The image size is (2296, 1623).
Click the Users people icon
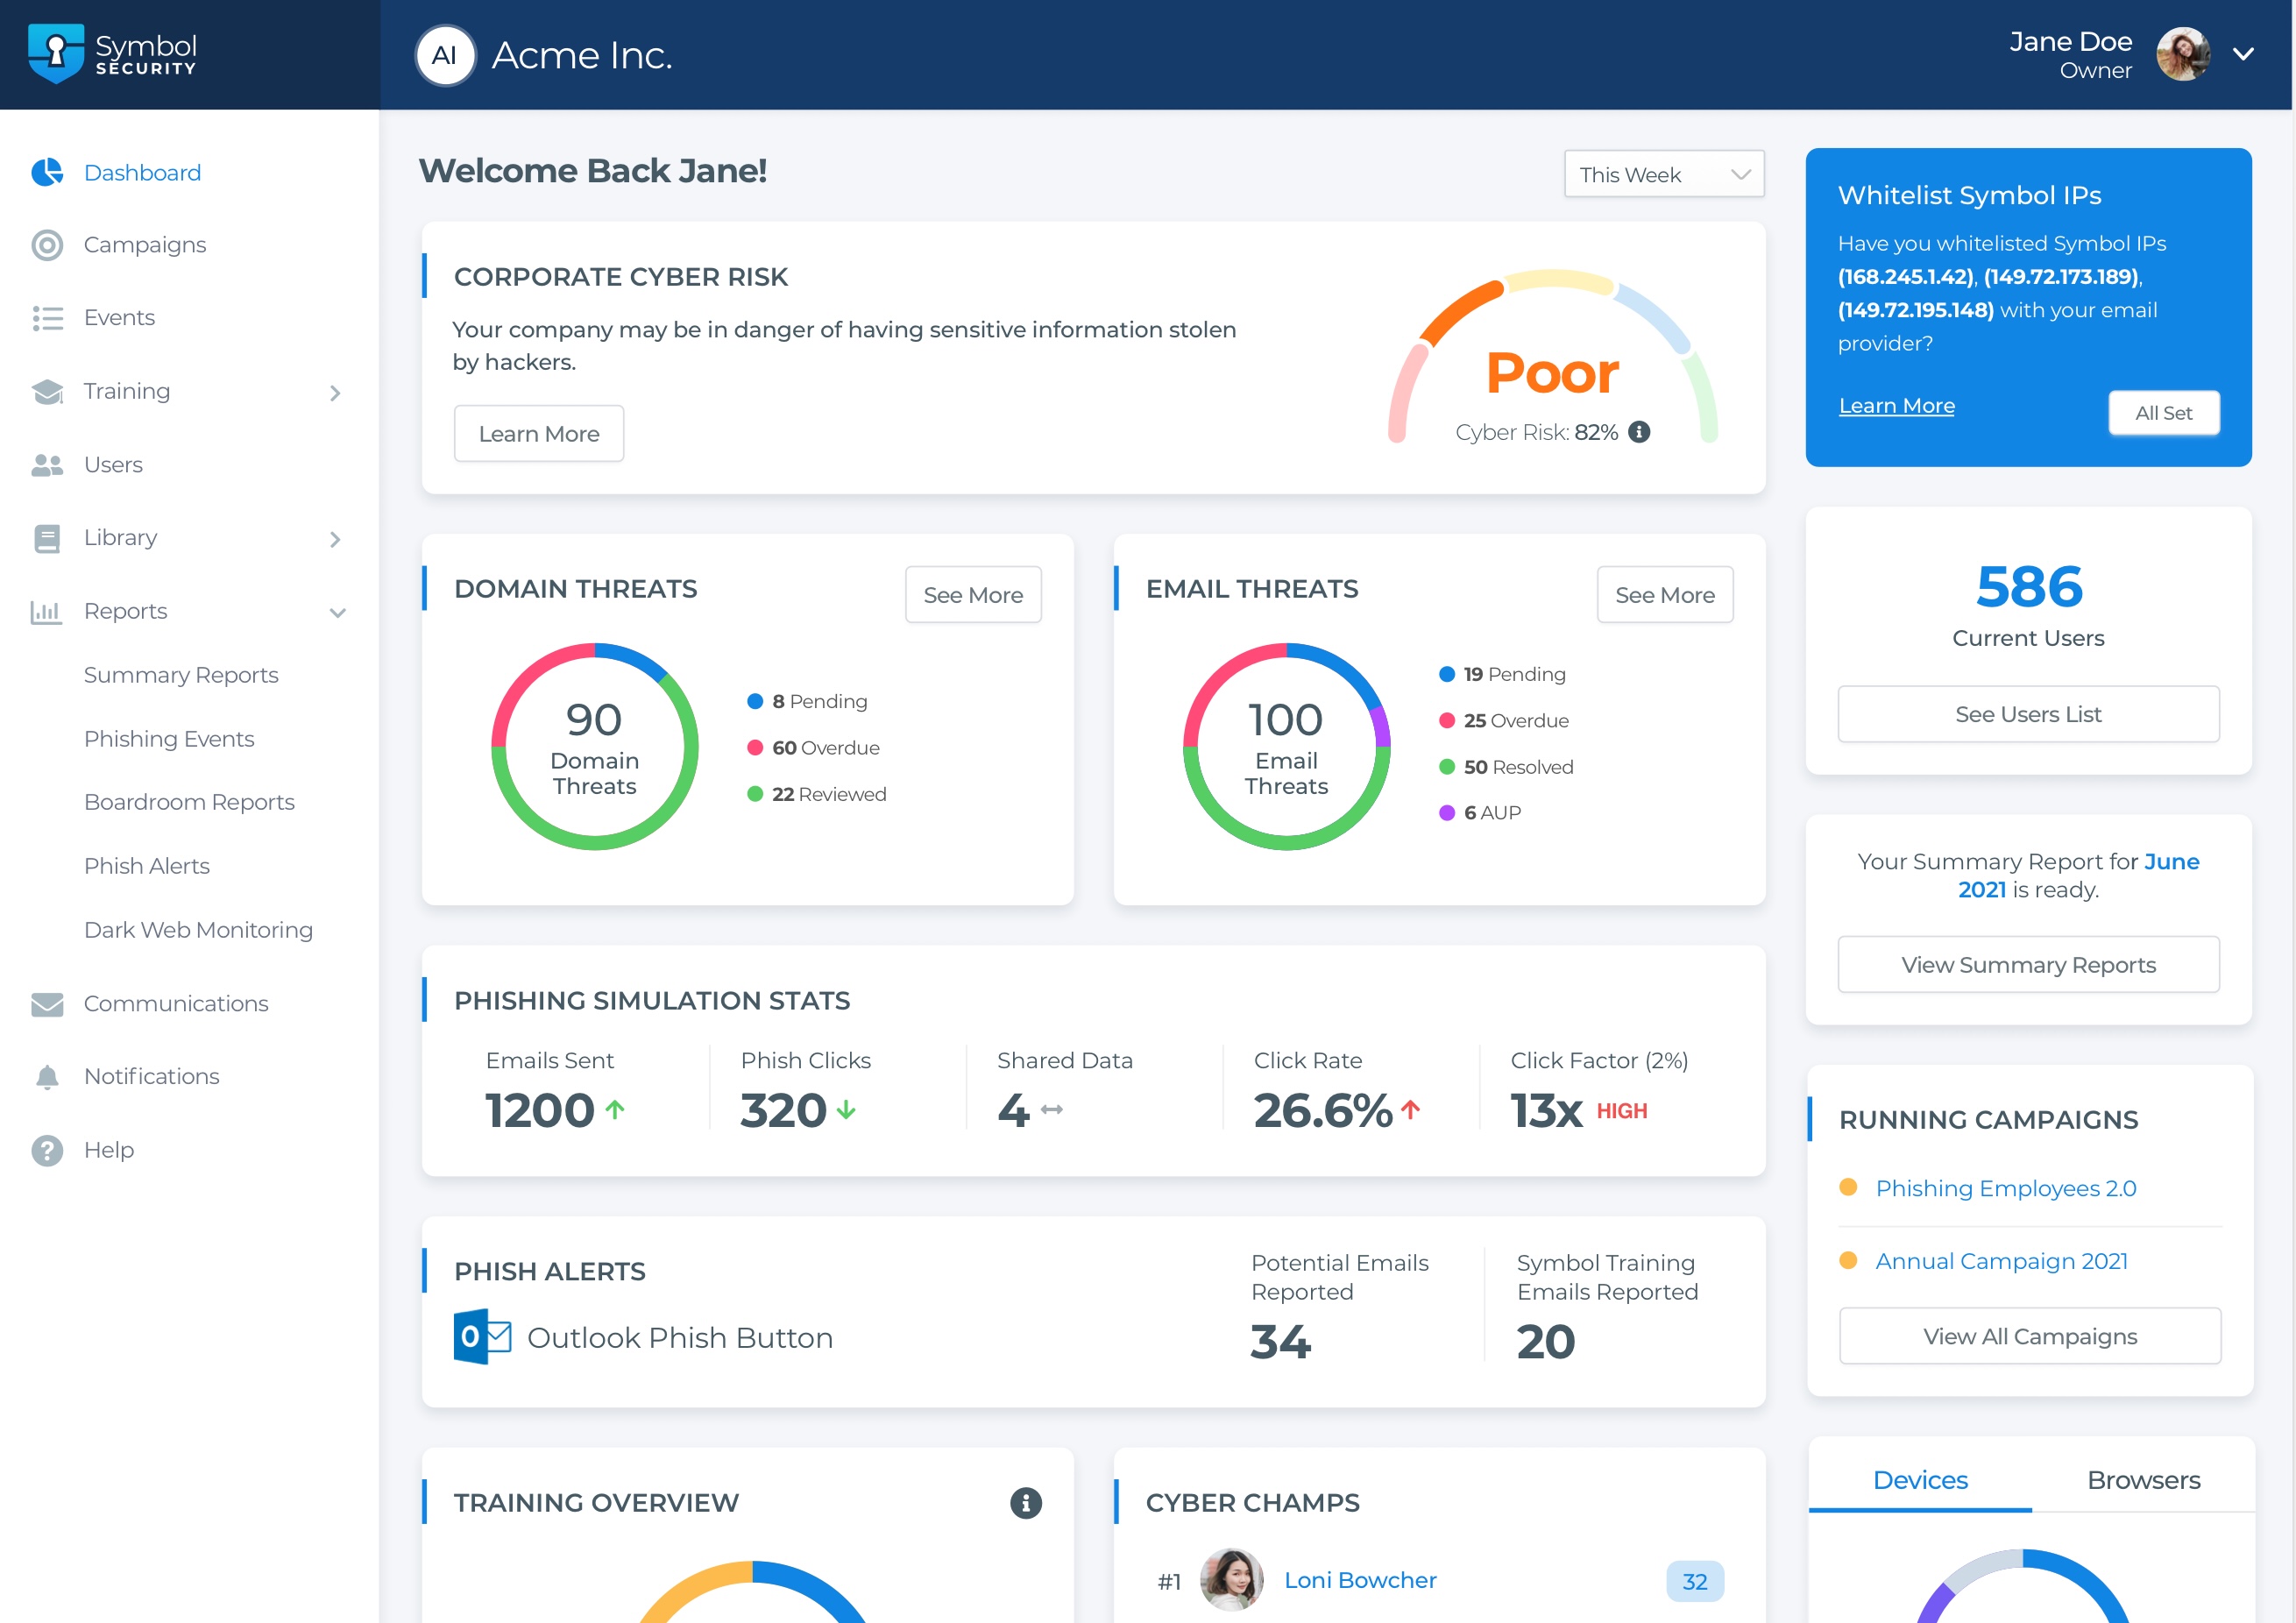[x=47, y=465]
